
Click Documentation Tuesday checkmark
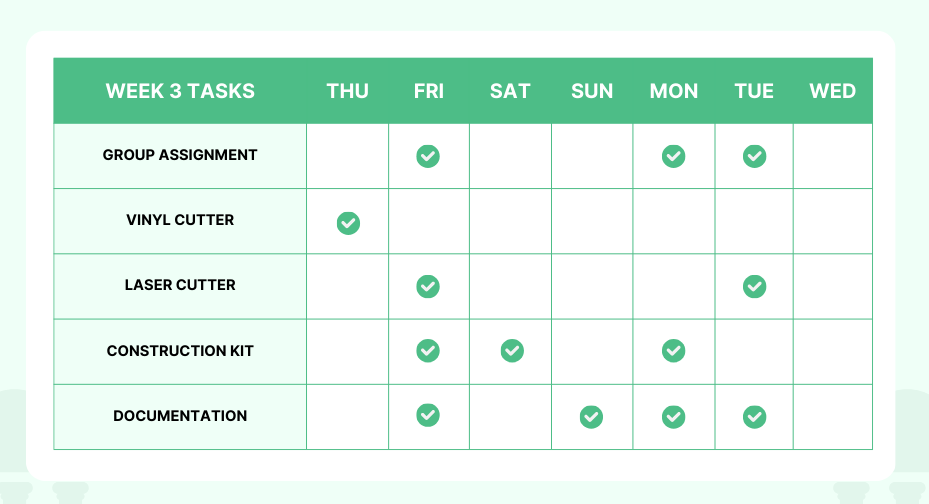754,416
